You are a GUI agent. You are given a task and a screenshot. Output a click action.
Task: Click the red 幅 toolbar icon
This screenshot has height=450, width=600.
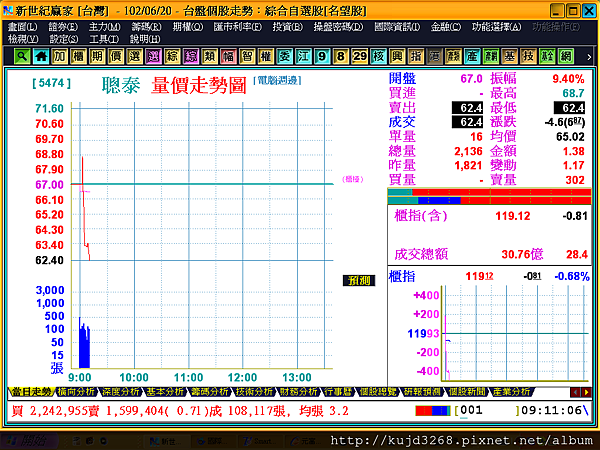(228, 56)
